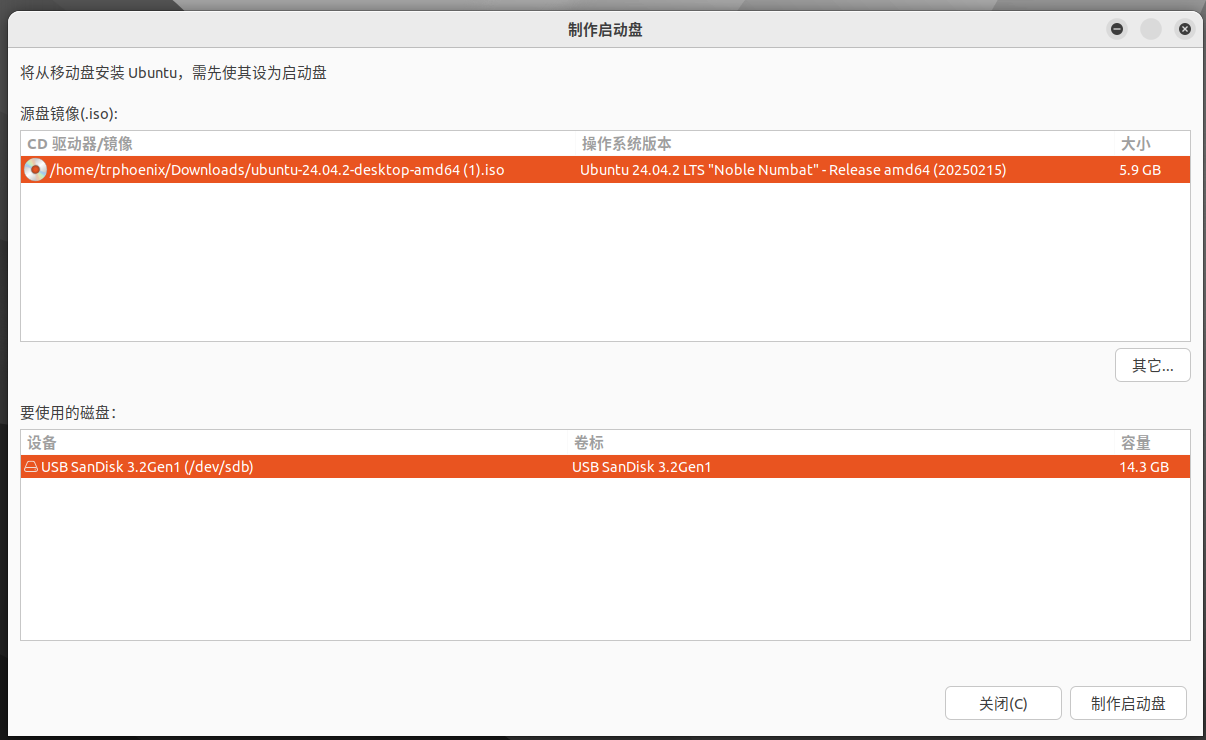The width and height of the screenshot is (1206, 740).
Task: Click the CD disc icon beside the ISO path
Action: coord(35,170)
